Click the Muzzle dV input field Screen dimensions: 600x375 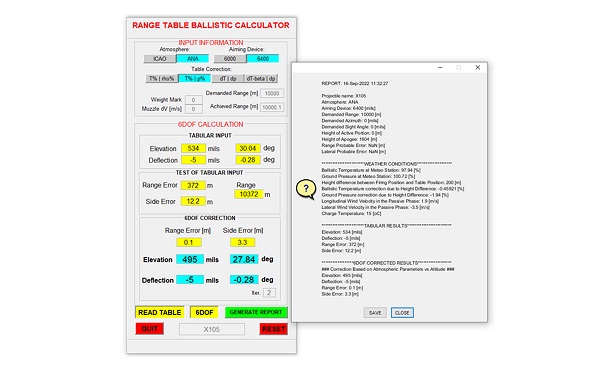point(194,109)
